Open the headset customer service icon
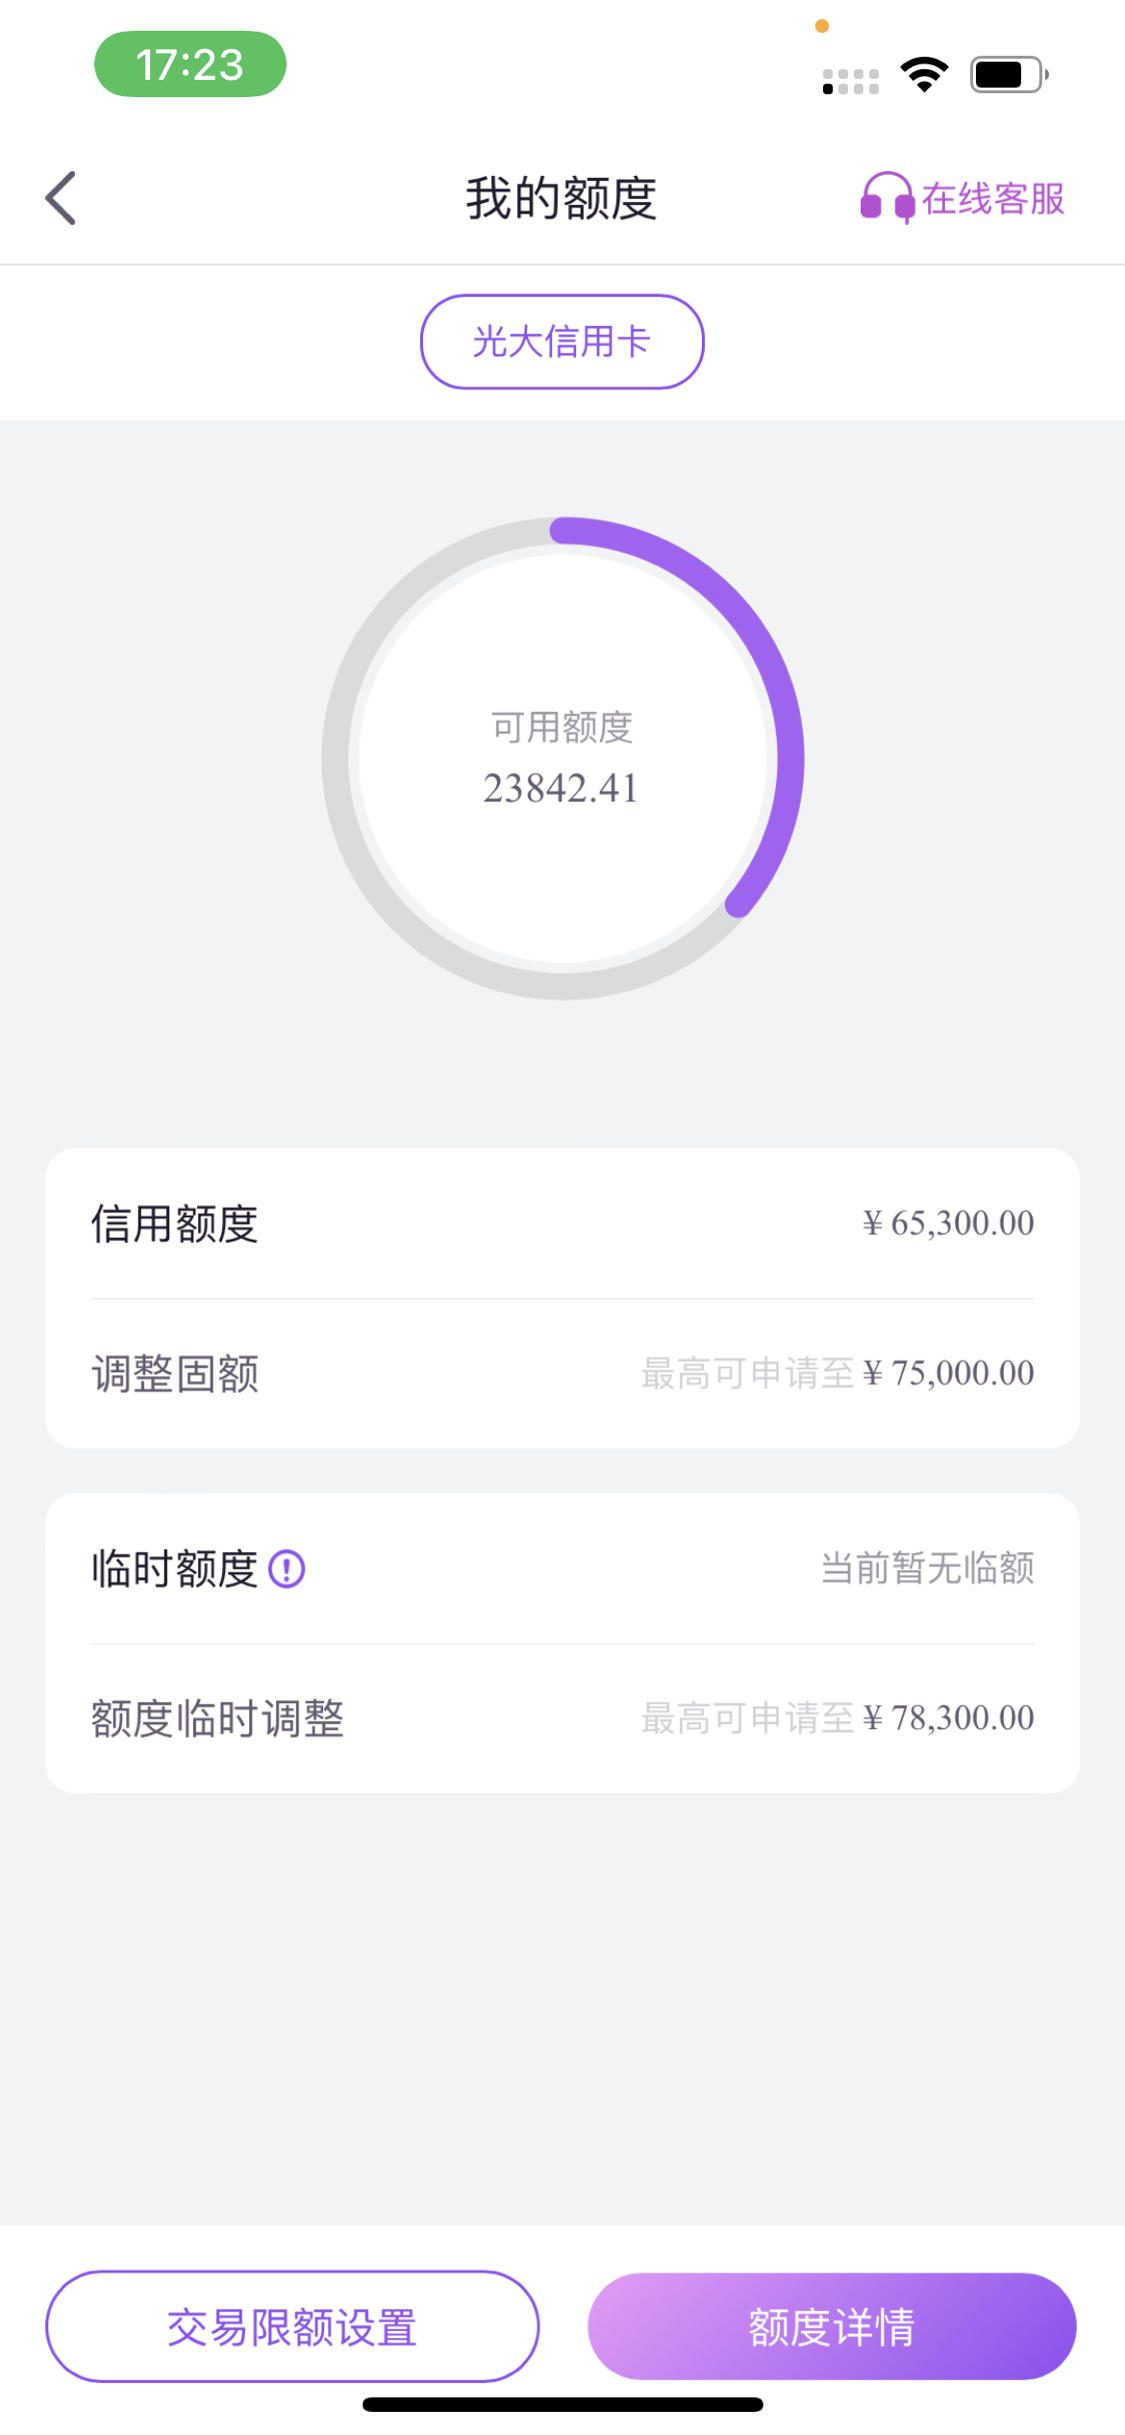This screenshot has width=1125, height=2435. click(887, 197)
